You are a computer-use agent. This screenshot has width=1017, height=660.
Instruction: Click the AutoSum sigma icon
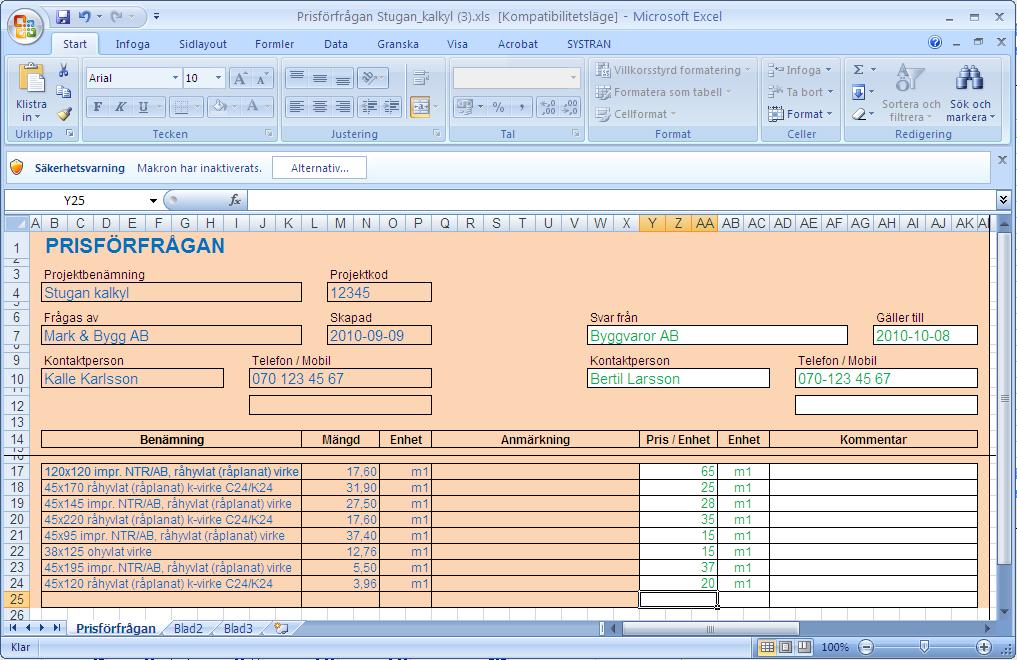tap(858, 70)
